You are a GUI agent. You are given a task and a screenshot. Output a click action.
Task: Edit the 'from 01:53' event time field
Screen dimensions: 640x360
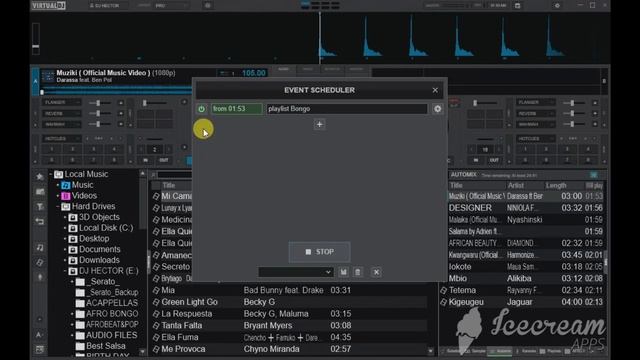pyautogui.click(x=237, y=109)
